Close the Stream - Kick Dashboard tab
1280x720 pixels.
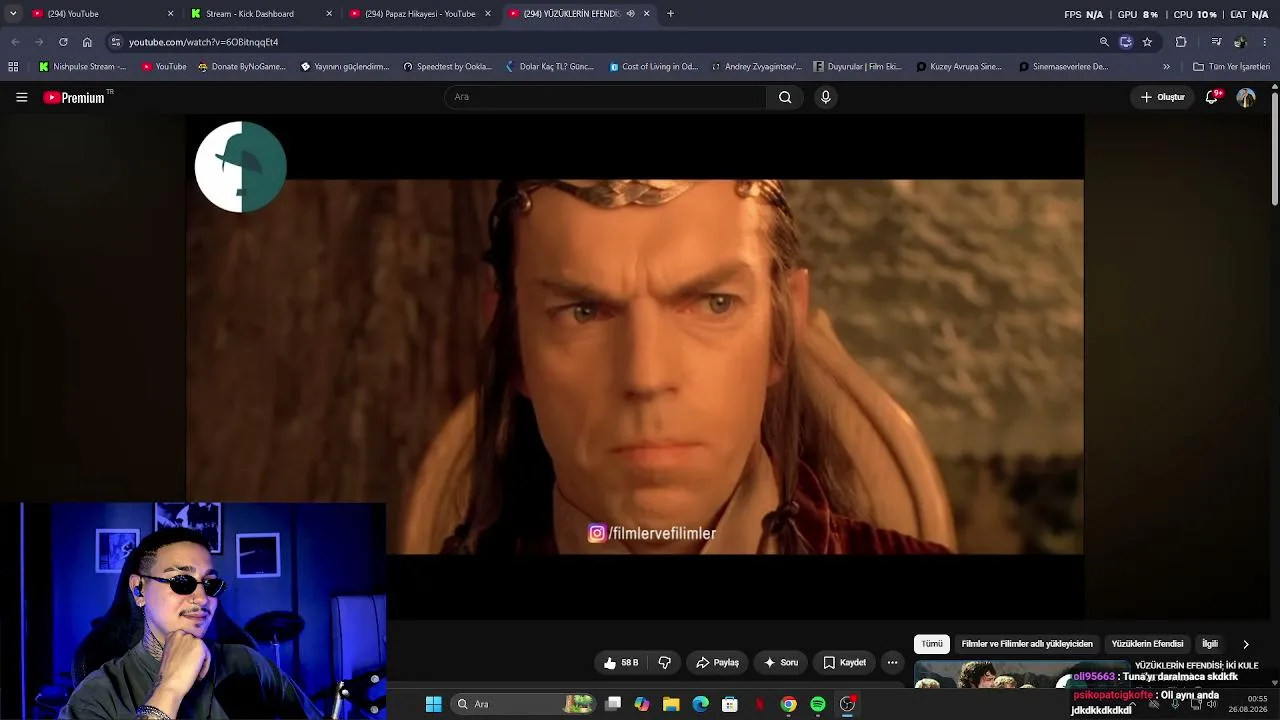pyautogui.click(x=329, y=14)
